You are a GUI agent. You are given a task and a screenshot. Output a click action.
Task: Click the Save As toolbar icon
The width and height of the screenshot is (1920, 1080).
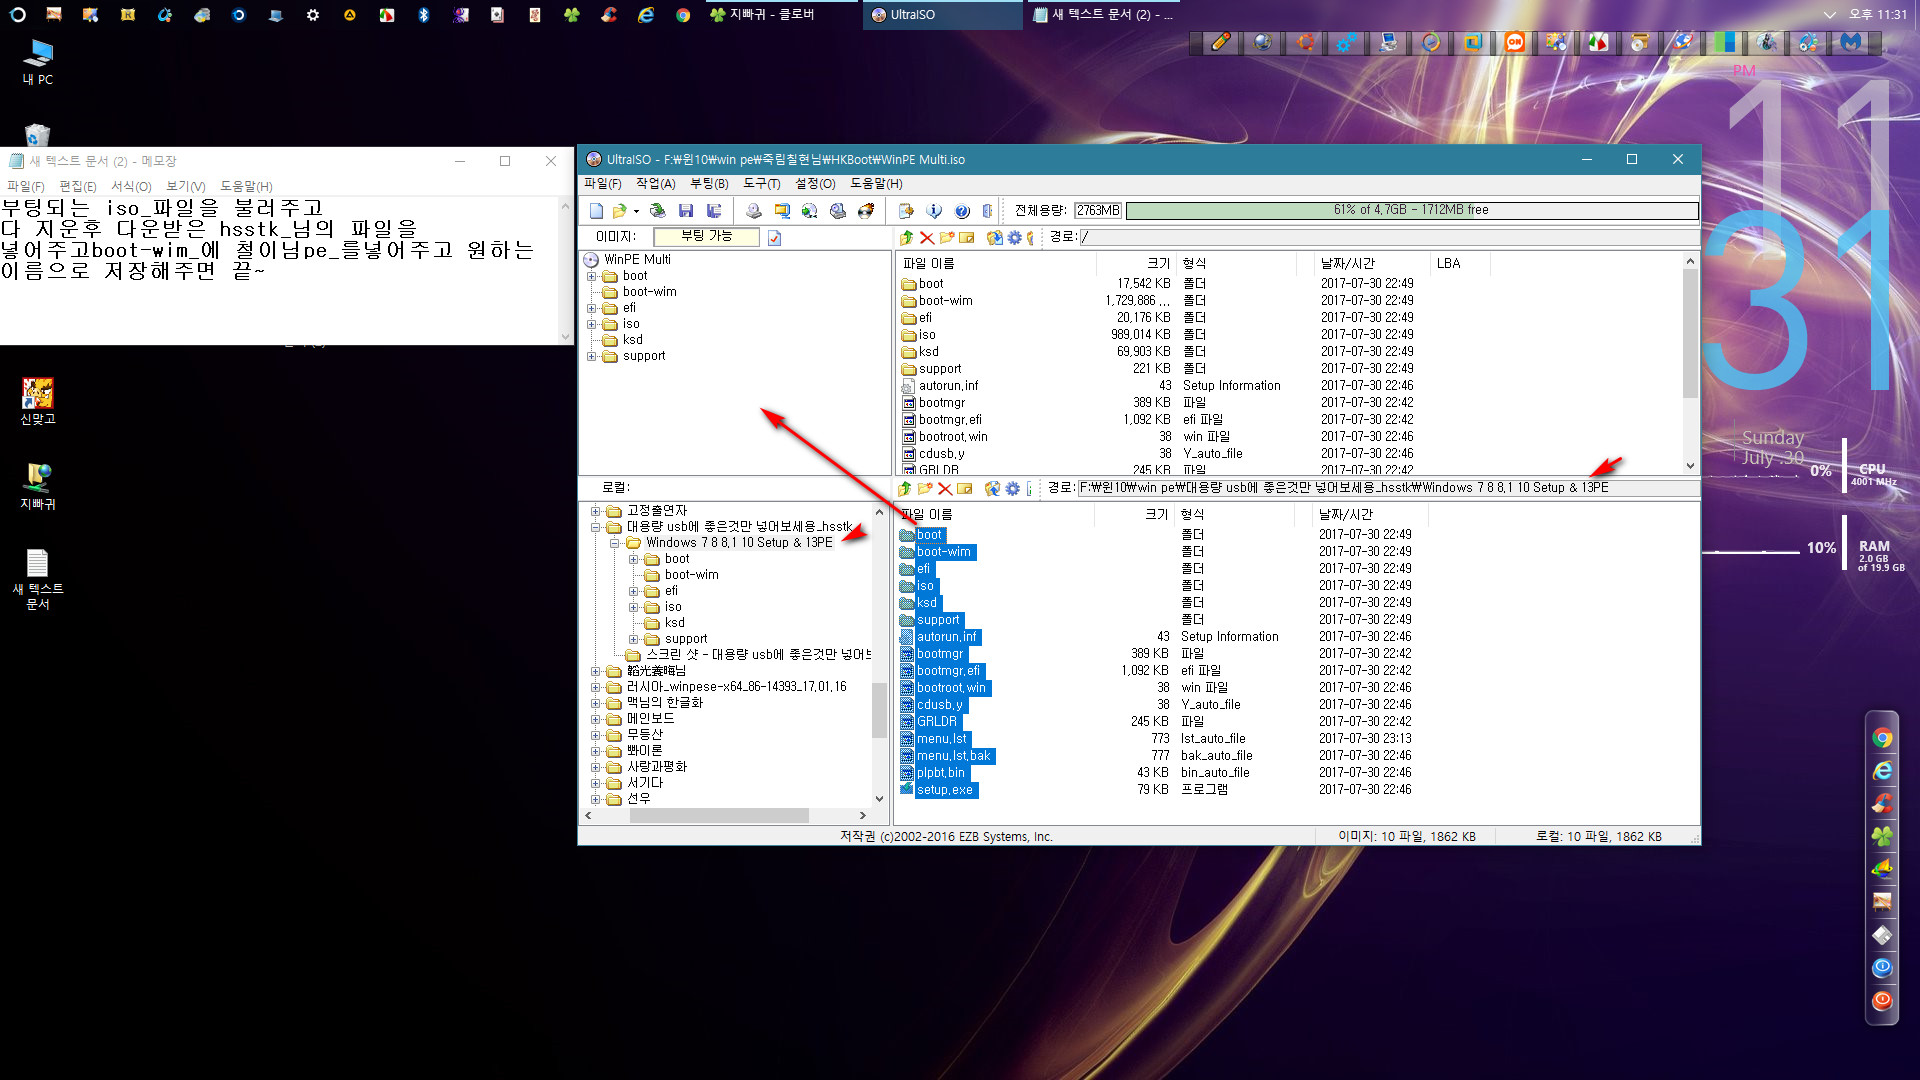pos(714,211)
